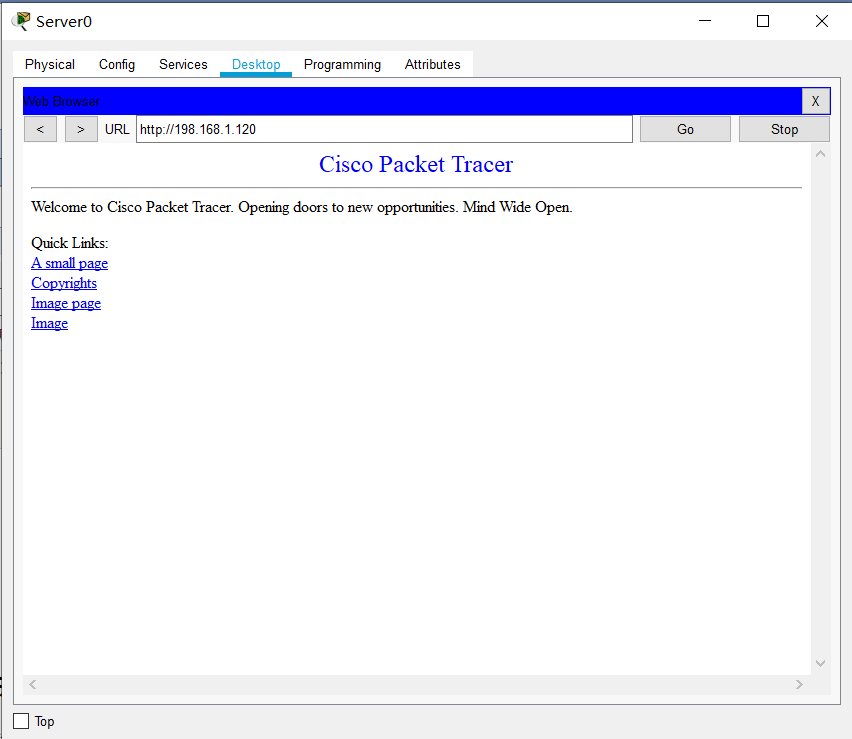Stop page loading with Stop button
This screenshot has height=739, width=852.
(784, 129)
